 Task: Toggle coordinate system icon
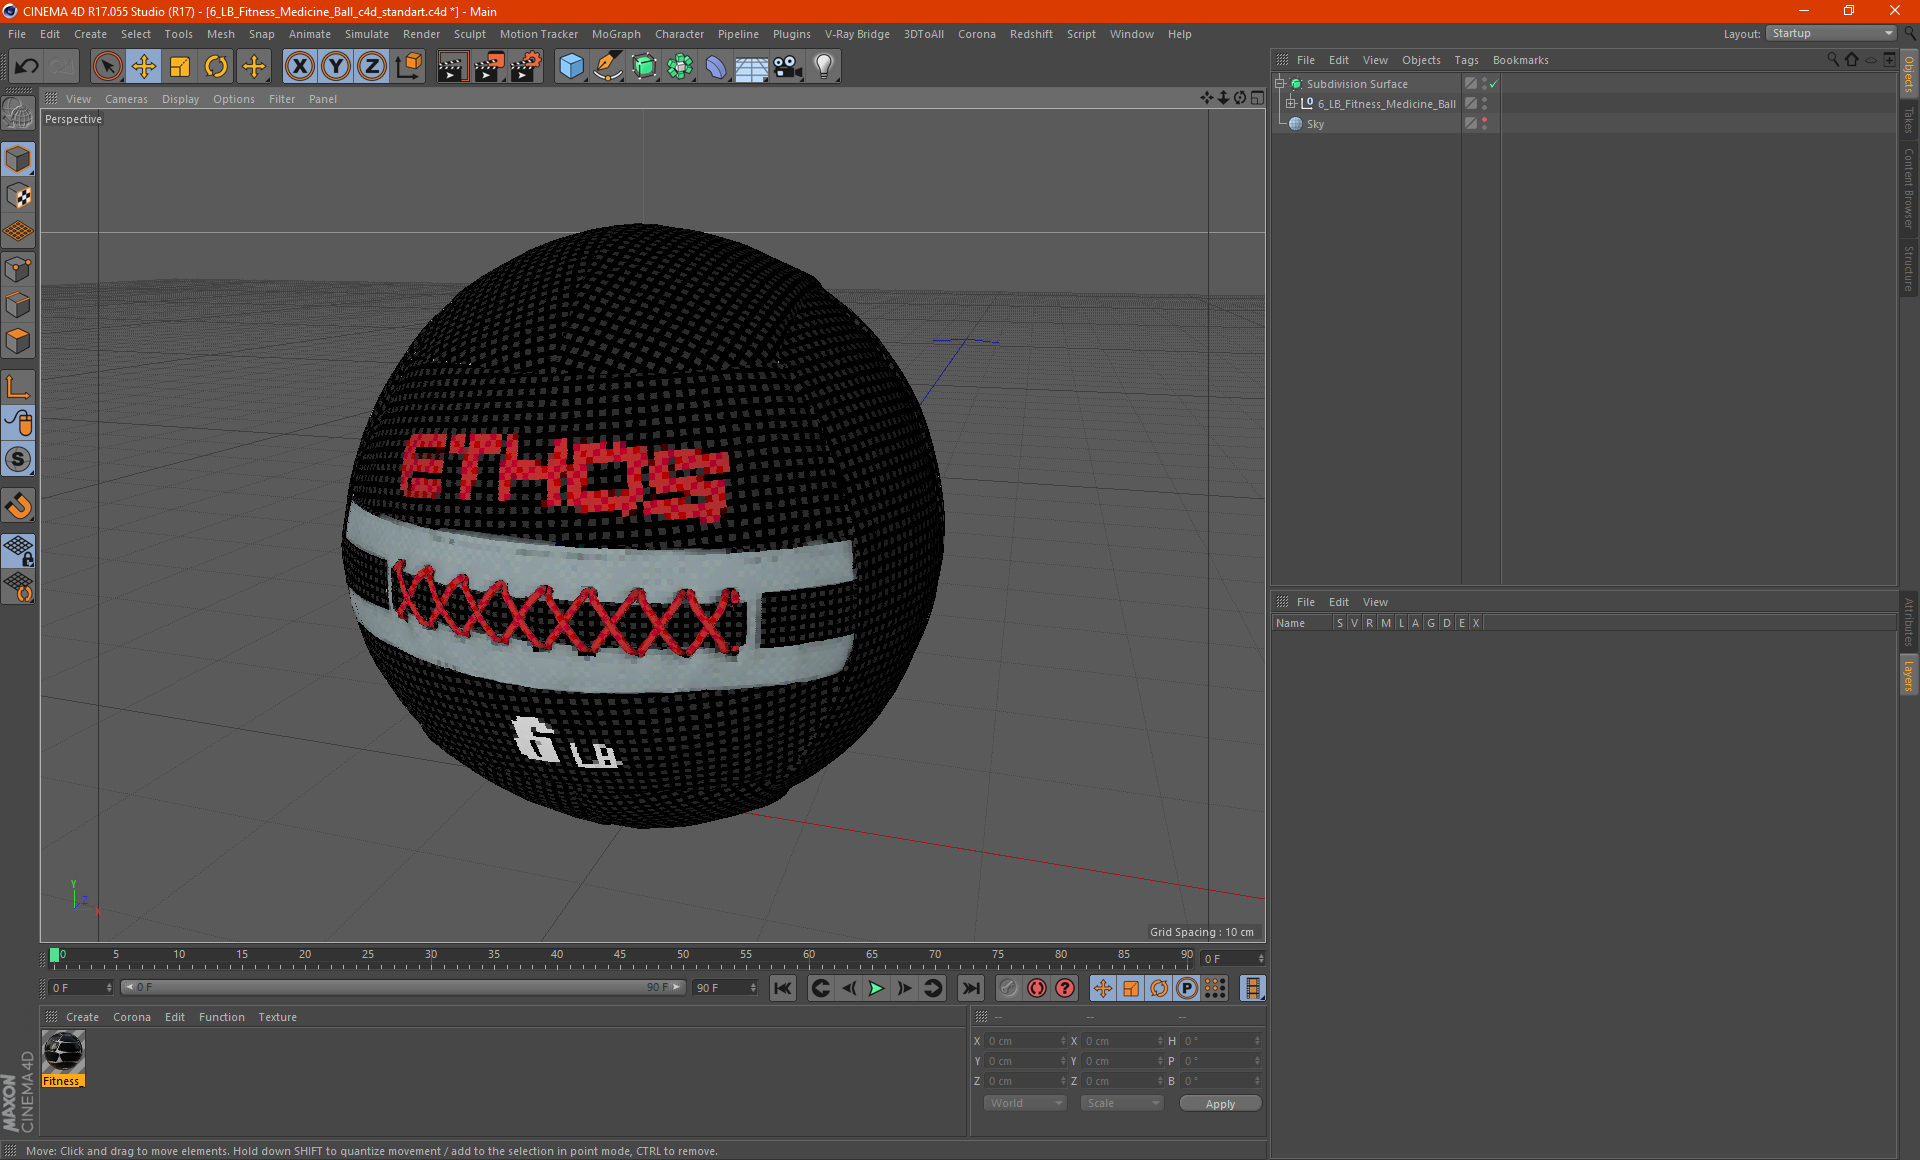coord(408,67)
